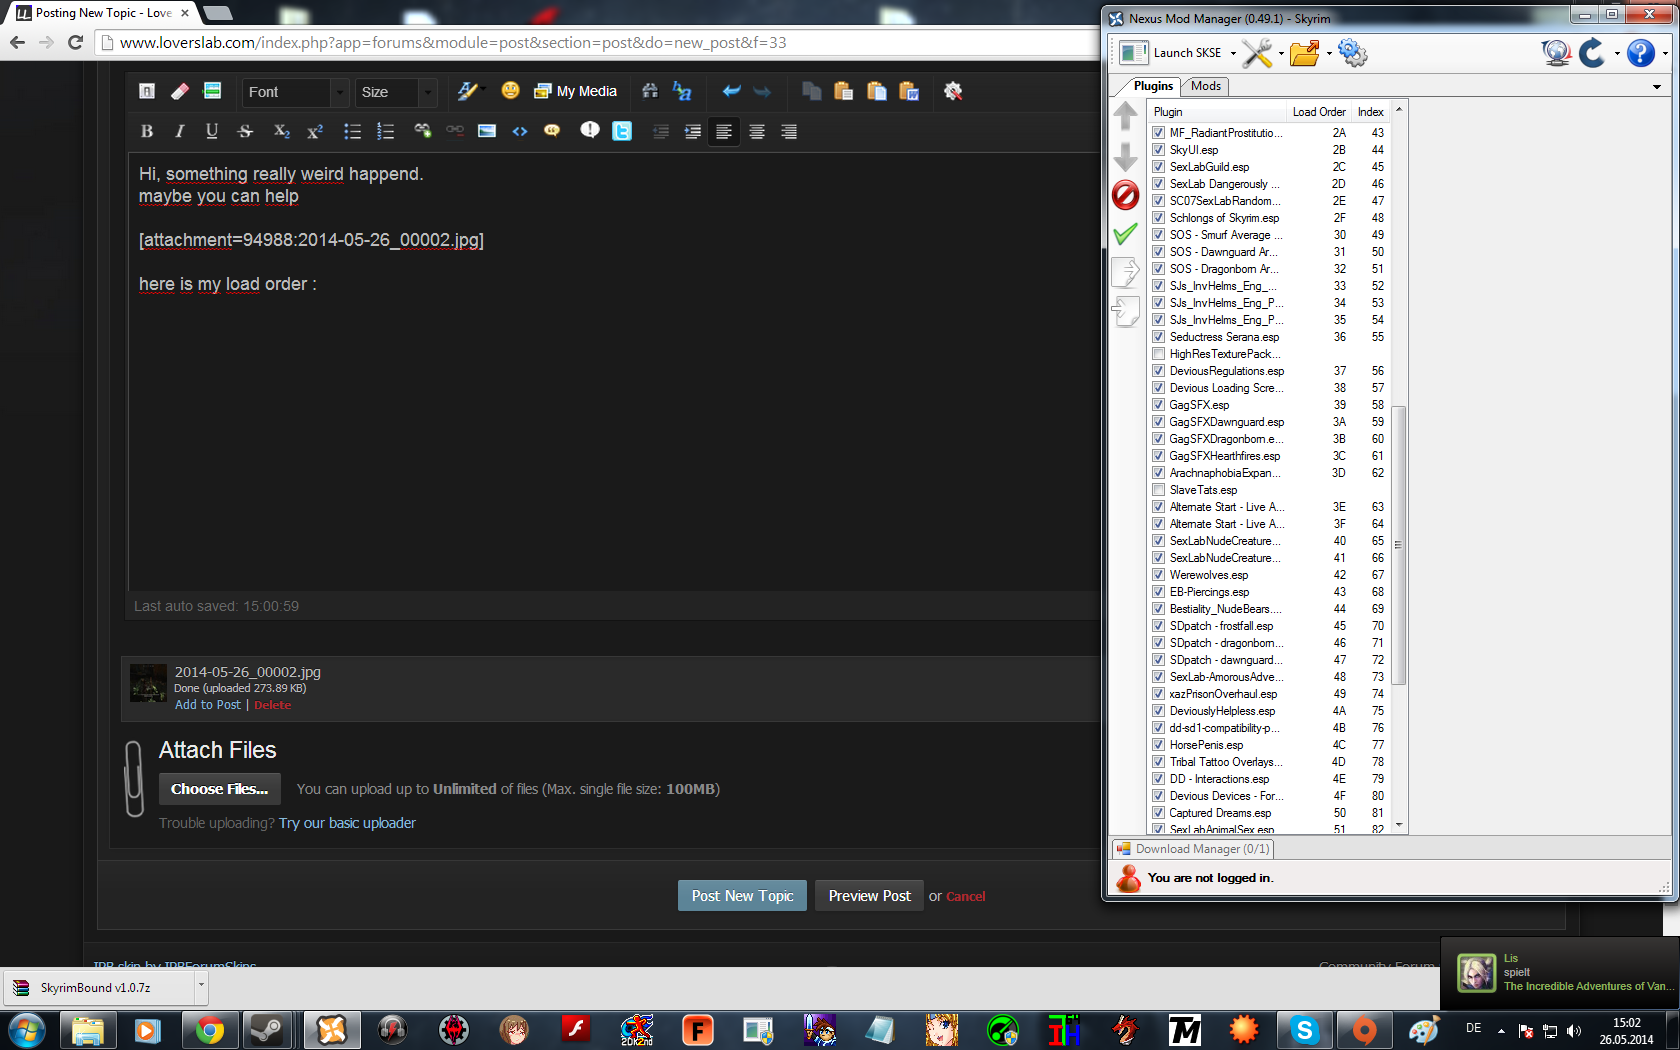Open My Media in the editor toolbar
The height and width of the screenshot is (1050, 1680).
pyautogui.click(x=576, y=91)
